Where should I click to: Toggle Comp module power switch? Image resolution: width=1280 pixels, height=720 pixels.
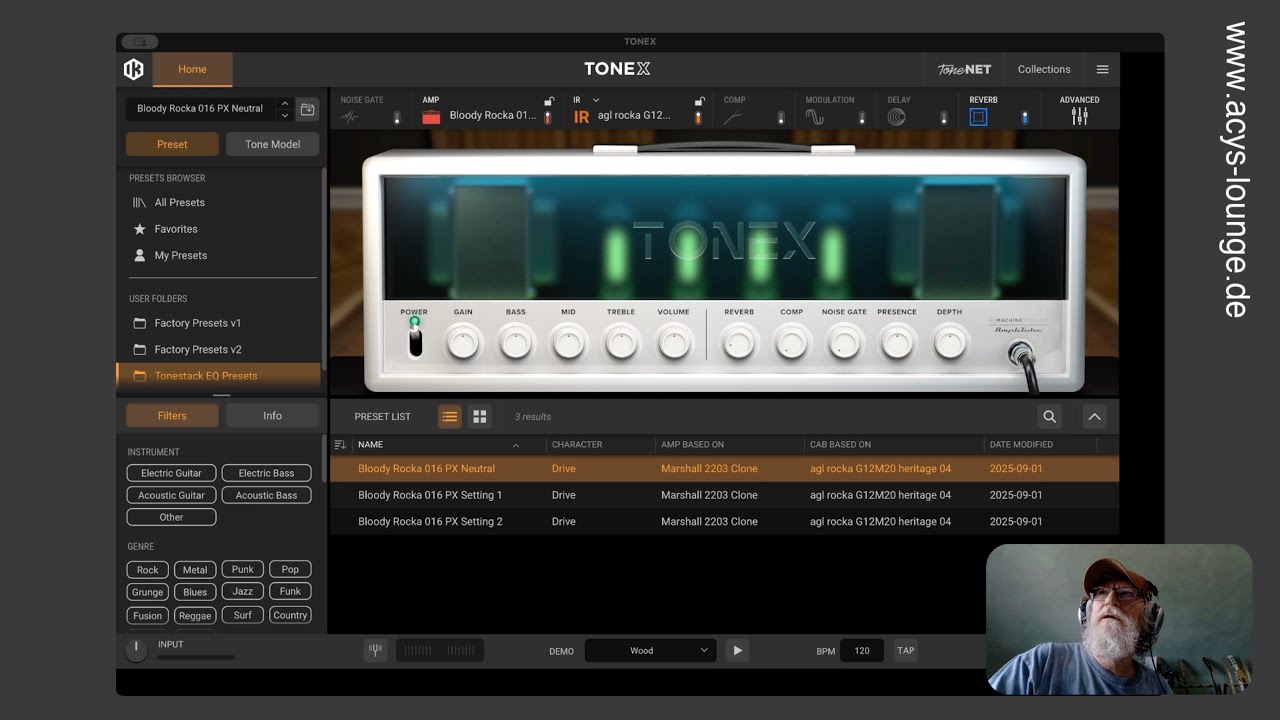click(x=781, y=118)
